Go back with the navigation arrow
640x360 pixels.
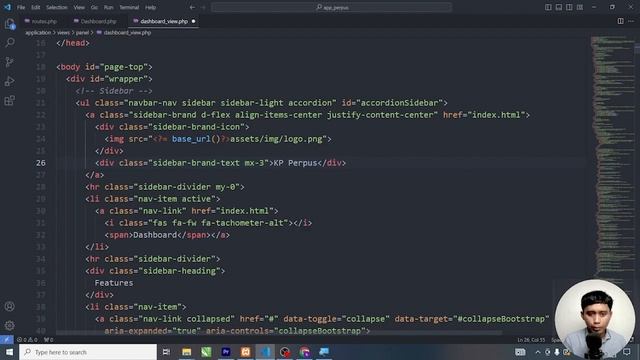192,7
